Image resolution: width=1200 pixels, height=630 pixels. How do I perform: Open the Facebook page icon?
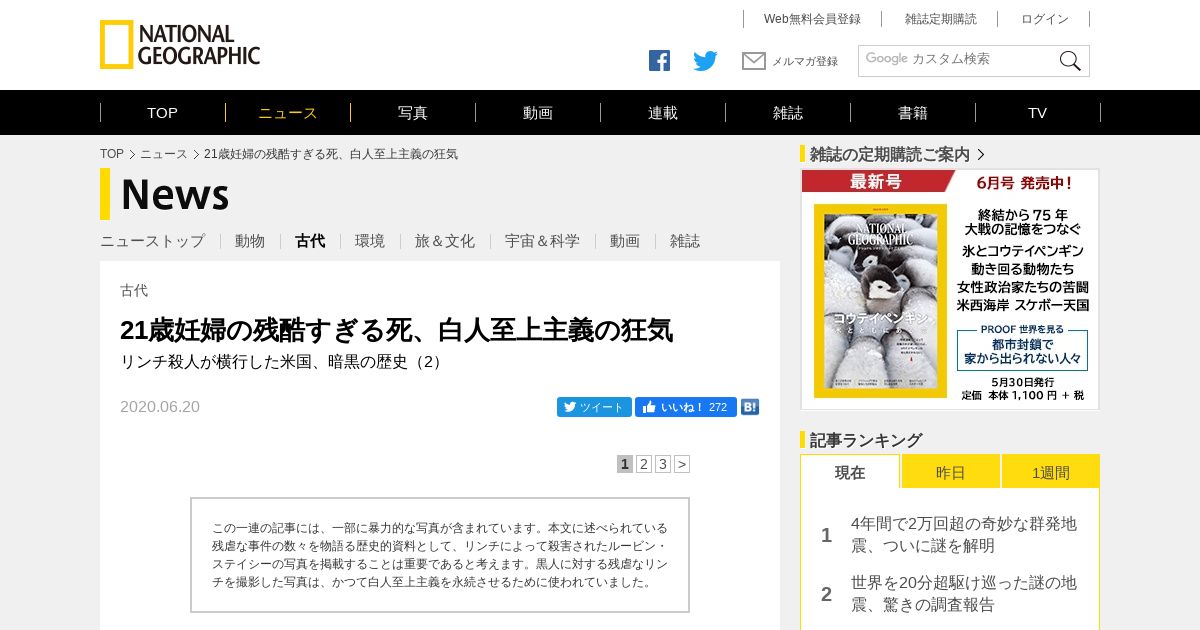tap(659, 61)
